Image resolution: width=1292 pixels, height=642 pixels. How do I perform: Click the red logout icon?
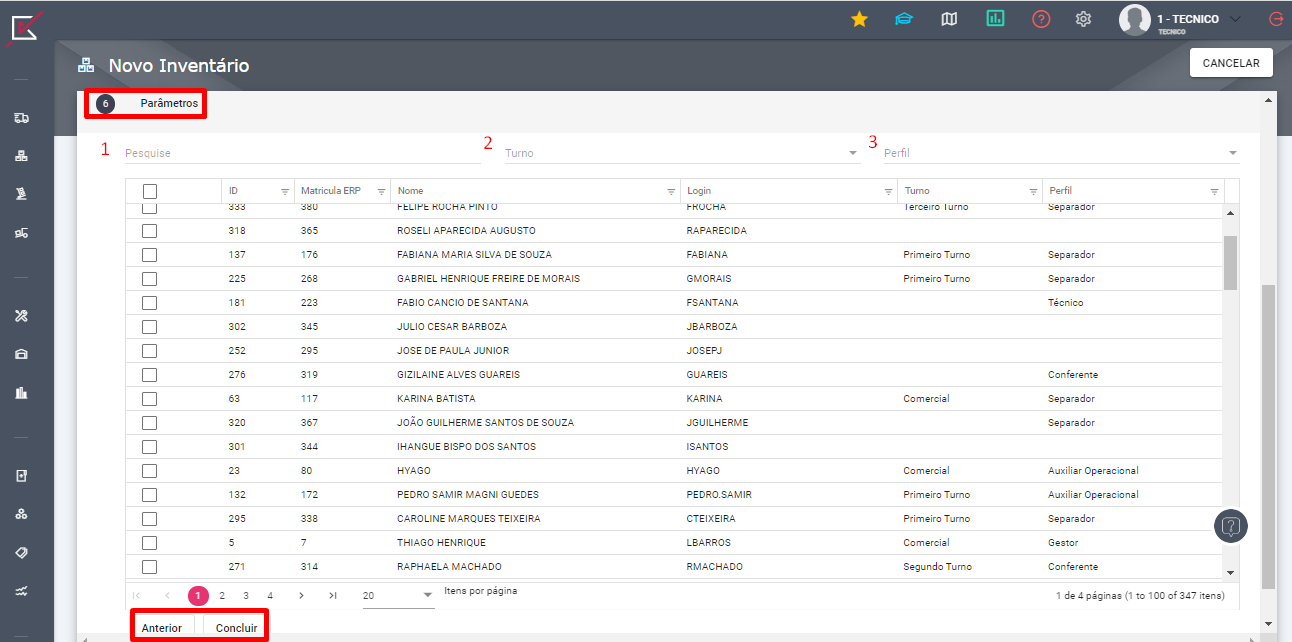tap(1275, 19)
